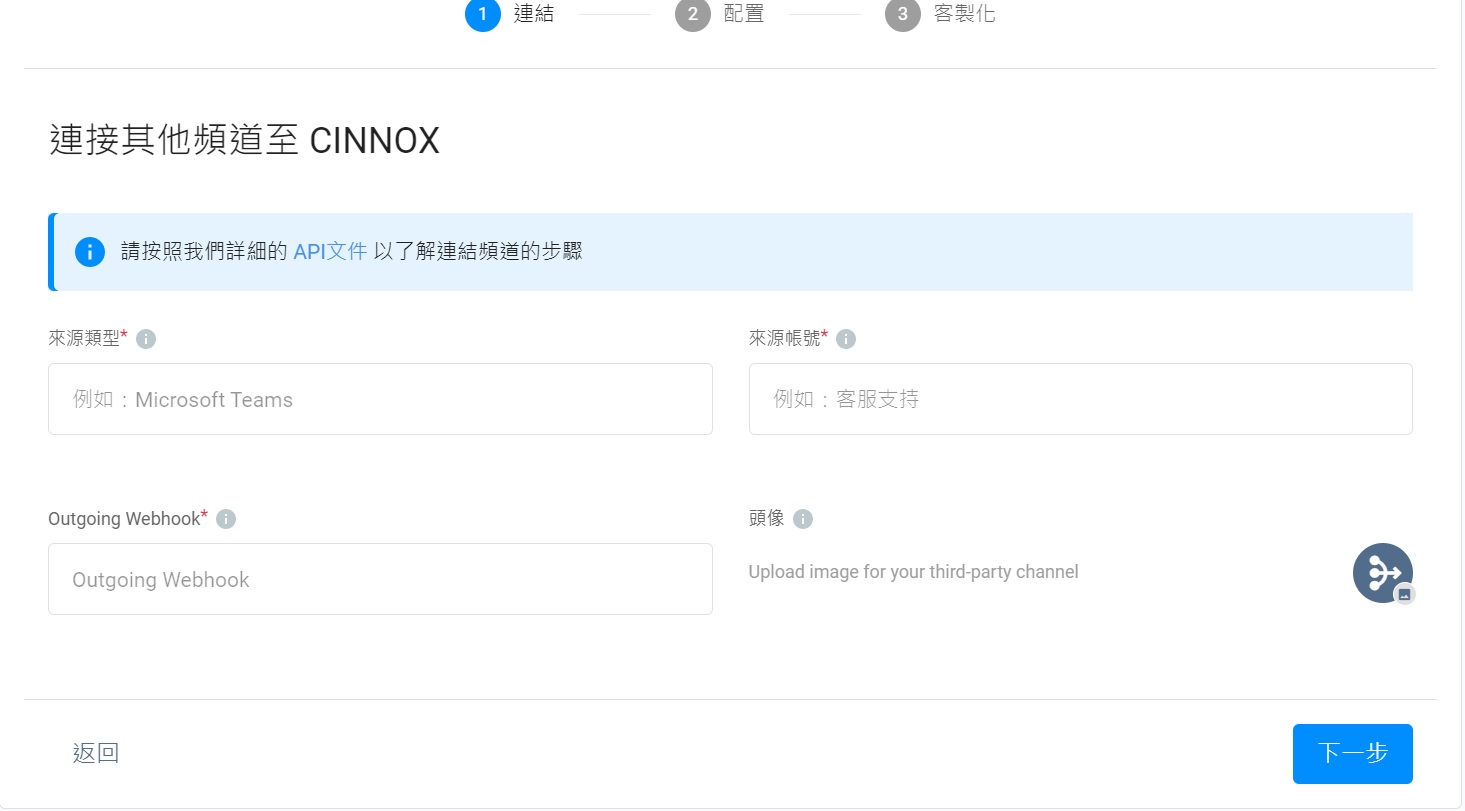Screen dimensions: 1465x811
Task: Select step 1 連結 in the stepper
Action: coord(510,14)
